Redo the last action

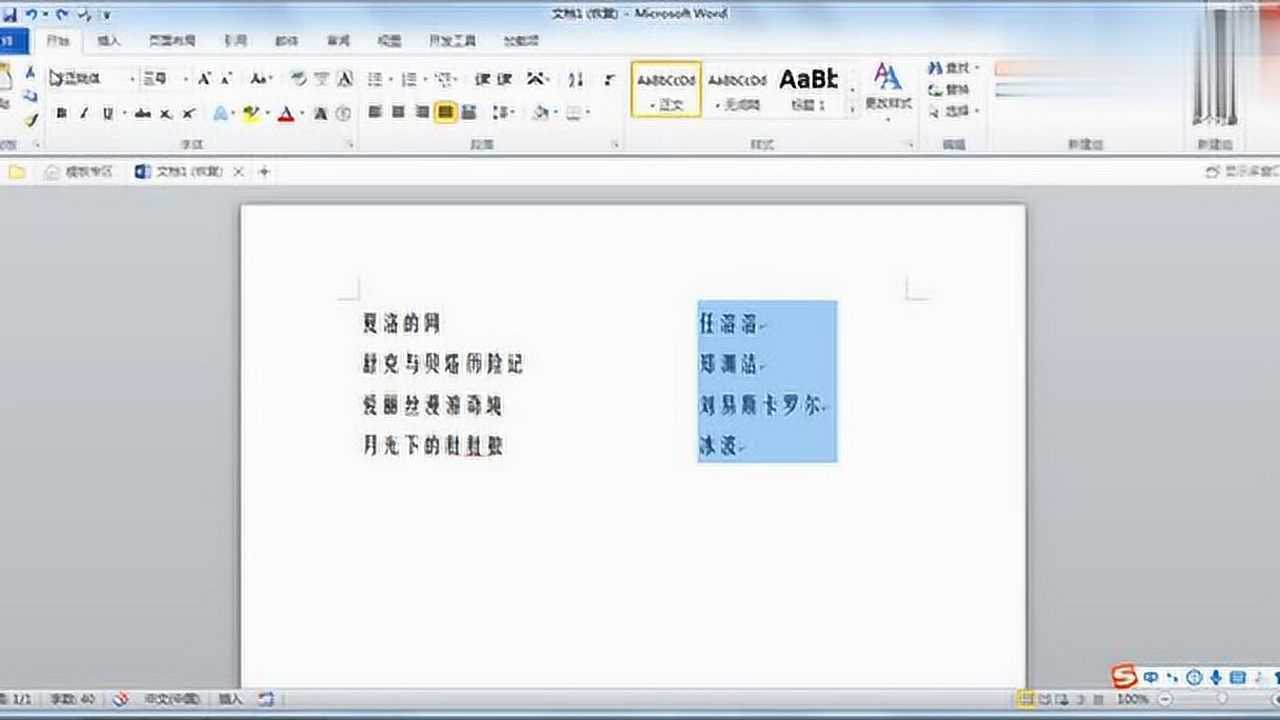click(62, 15)
